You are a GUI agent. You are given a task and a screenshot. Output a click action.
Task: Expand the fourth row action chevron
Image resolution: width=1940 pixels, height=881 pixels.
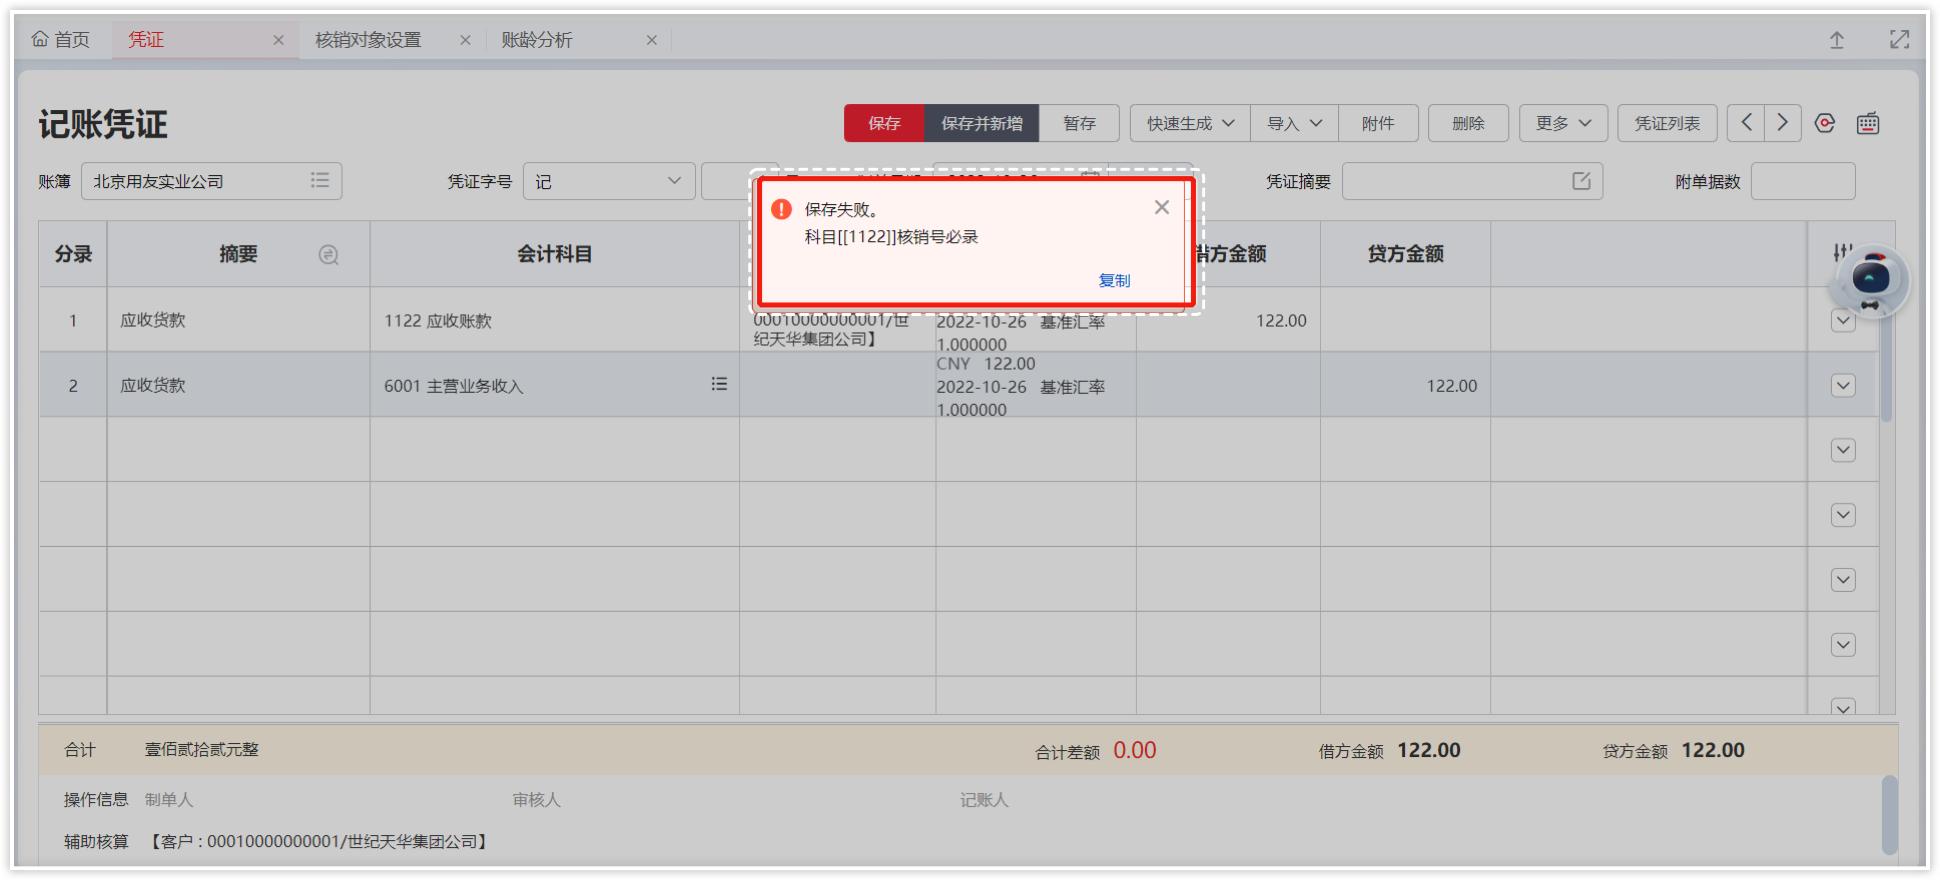(1843, 515)
